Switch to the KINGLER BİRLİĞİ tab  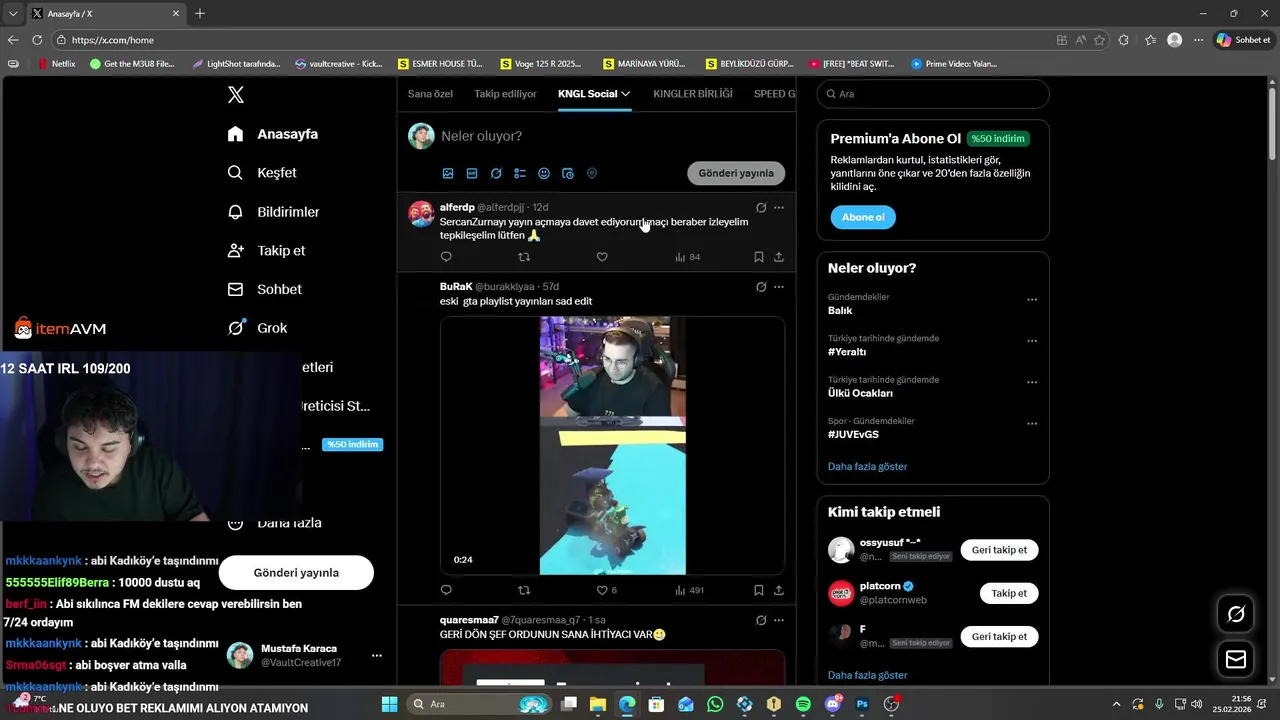tap(693, 94)
